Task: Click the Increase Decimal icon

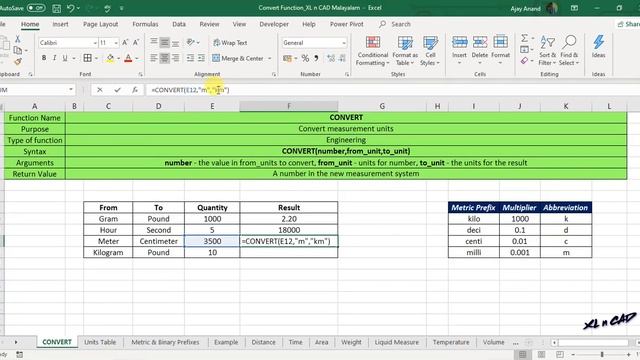Action: [331, 58]
